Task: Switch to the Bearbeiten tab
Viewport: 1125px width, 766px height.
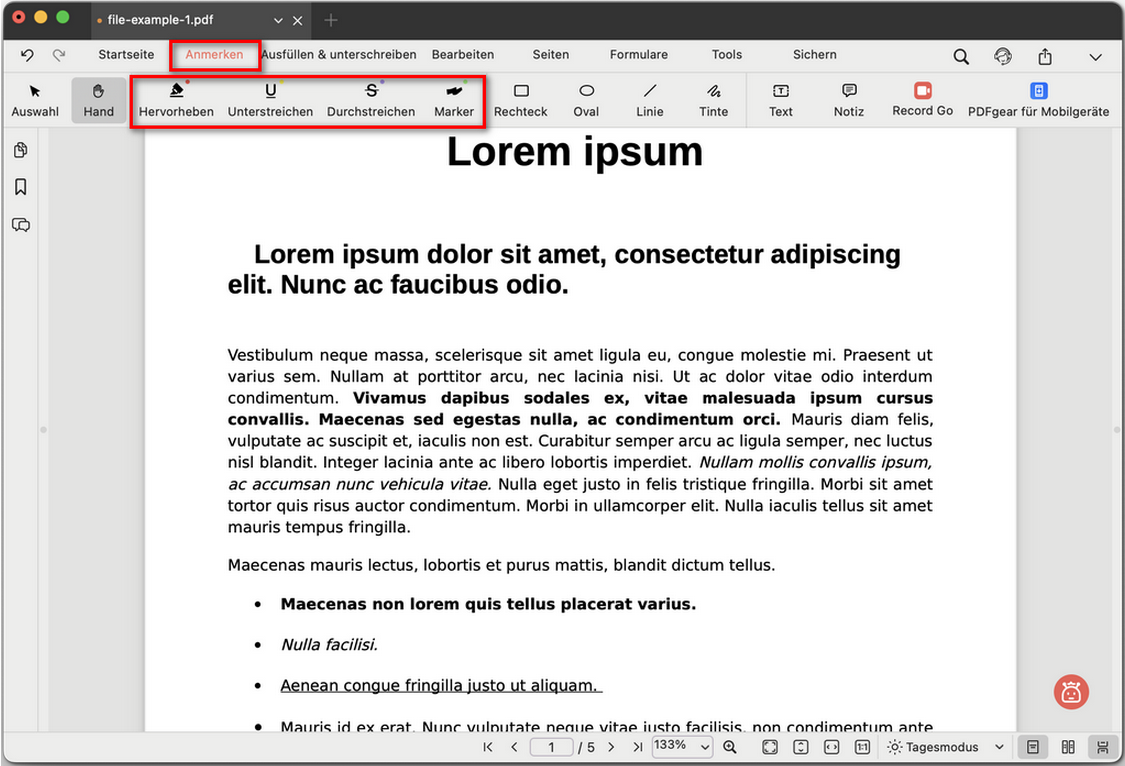Action: click(462, 55)
